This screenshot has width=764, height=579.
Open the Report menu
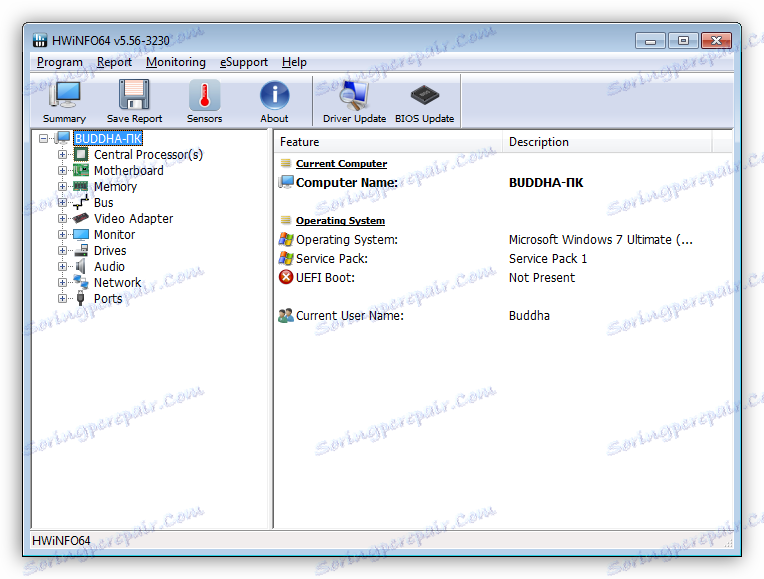[x=114, y=62]
